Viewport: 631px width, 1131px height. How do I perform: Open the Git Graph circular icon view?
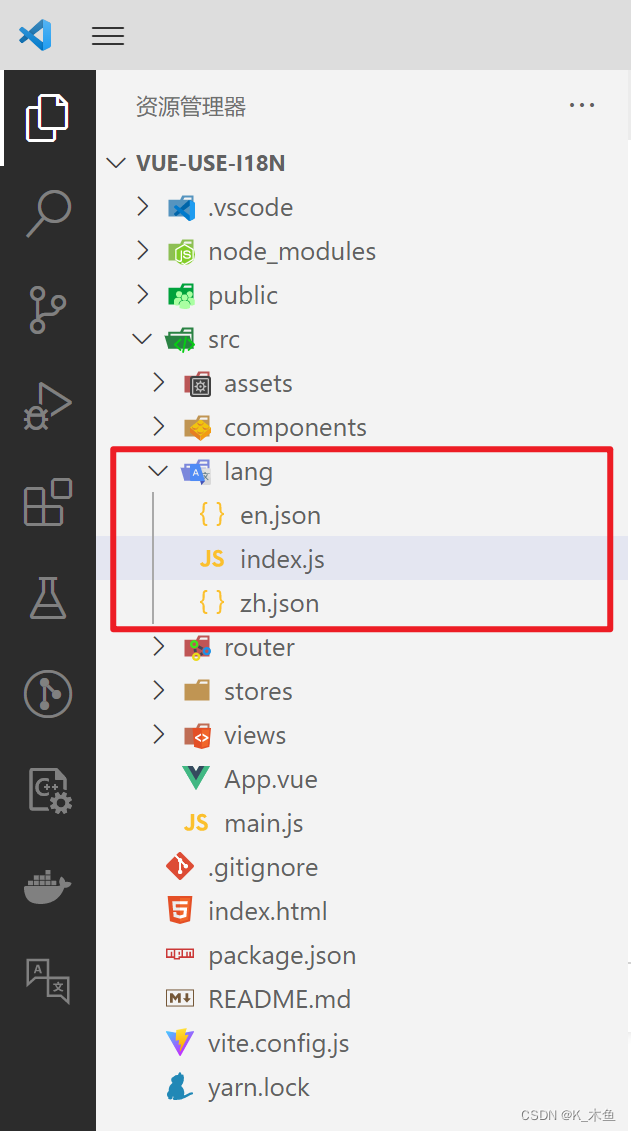(48, 694)
